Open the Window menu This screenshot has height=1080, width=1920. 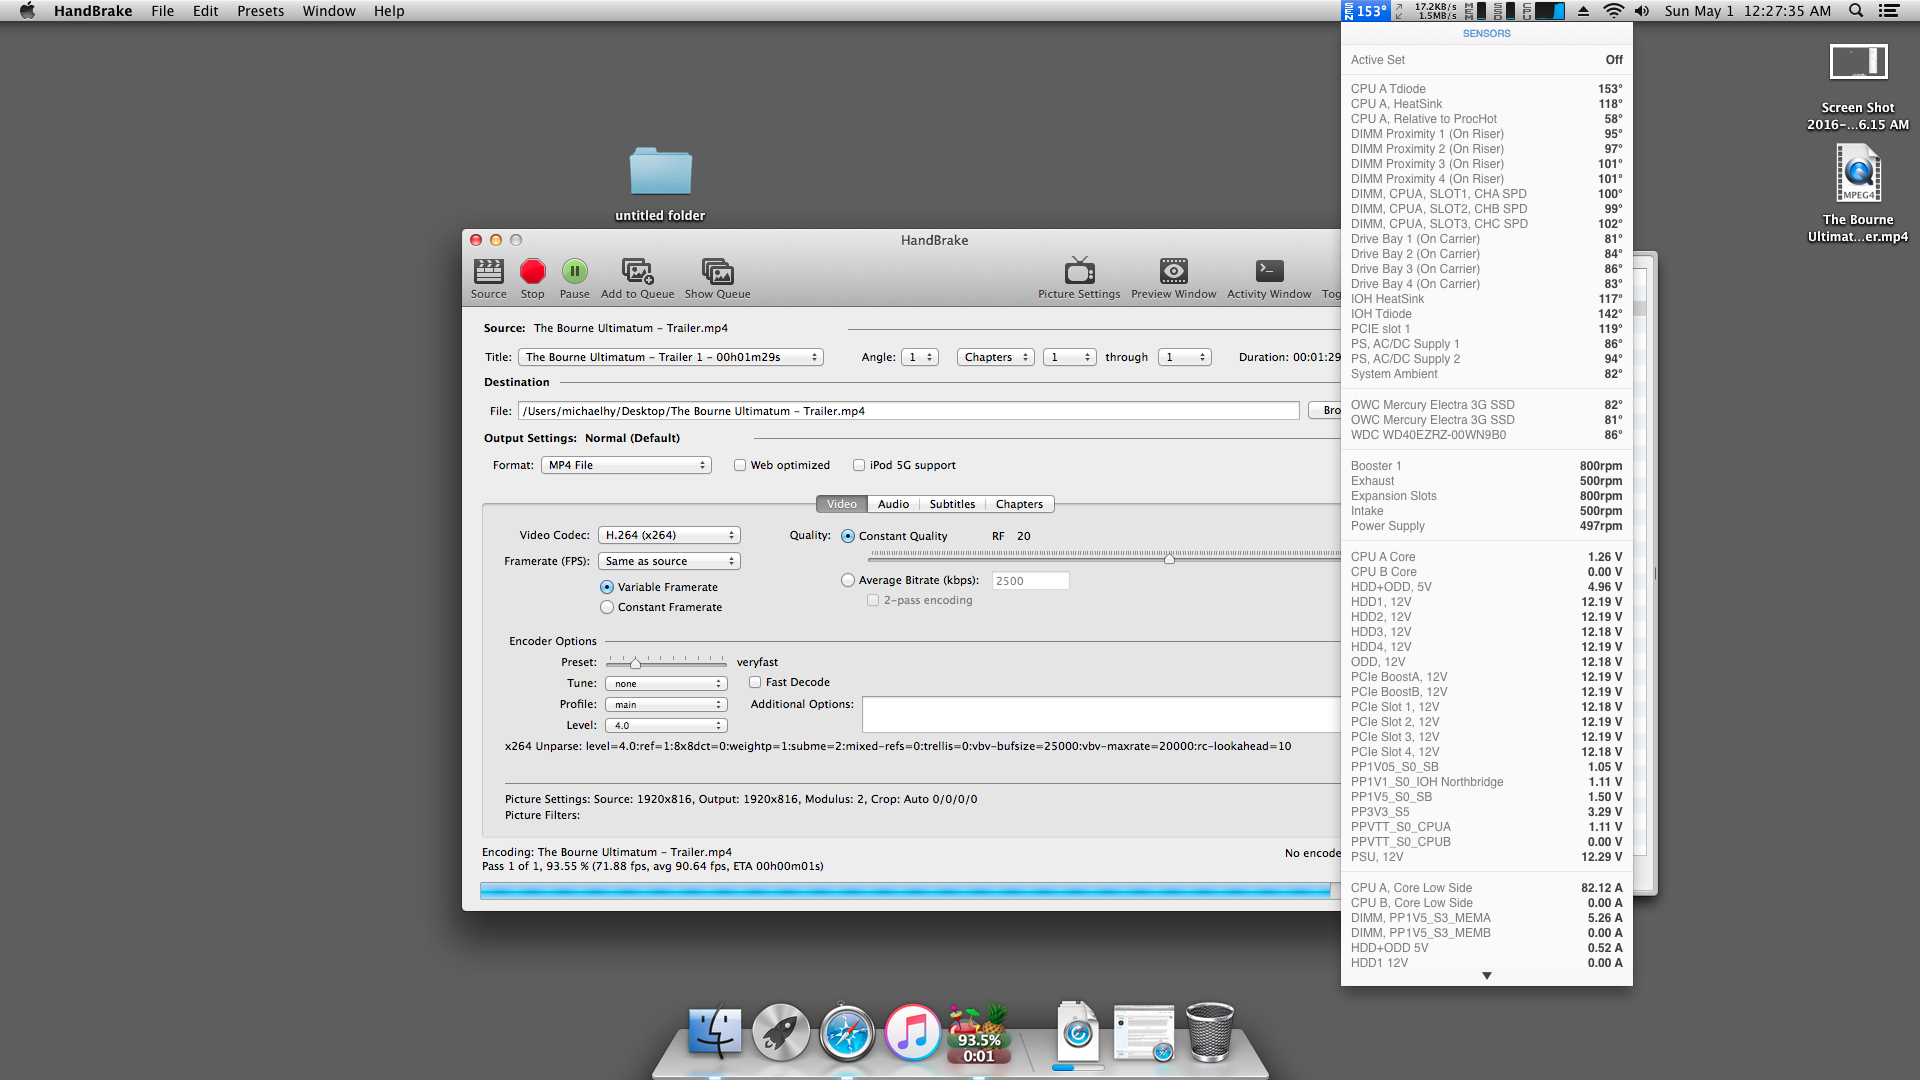click(x=329, y=11)
